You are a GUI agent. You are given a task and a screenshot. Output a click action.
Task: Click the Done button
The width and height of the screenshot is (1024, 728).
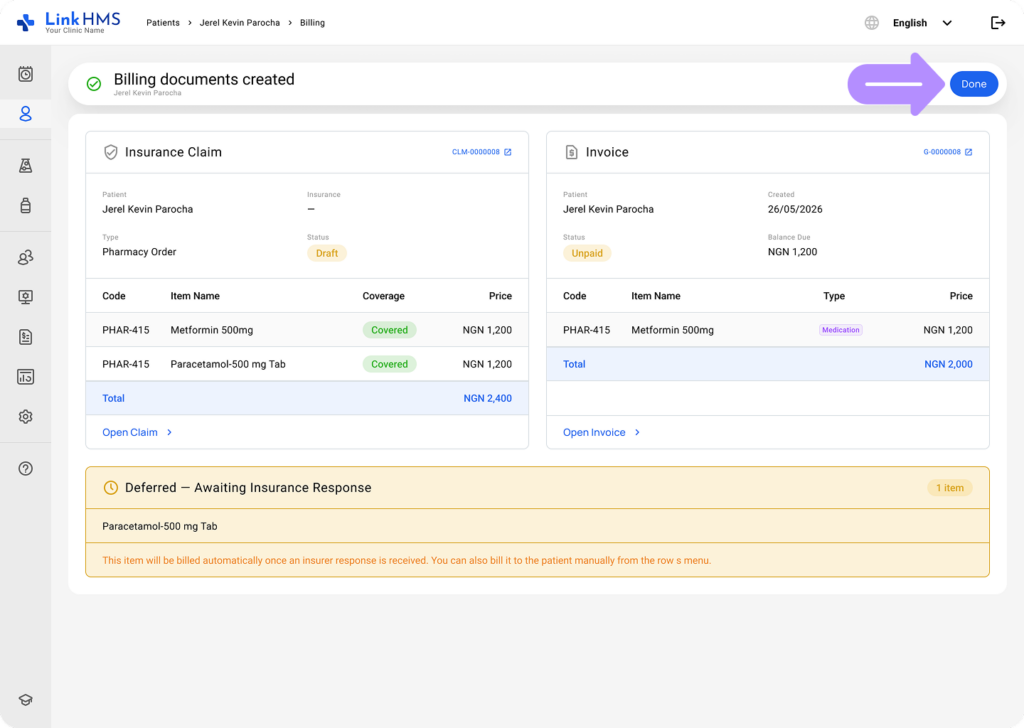coord(973,84)
